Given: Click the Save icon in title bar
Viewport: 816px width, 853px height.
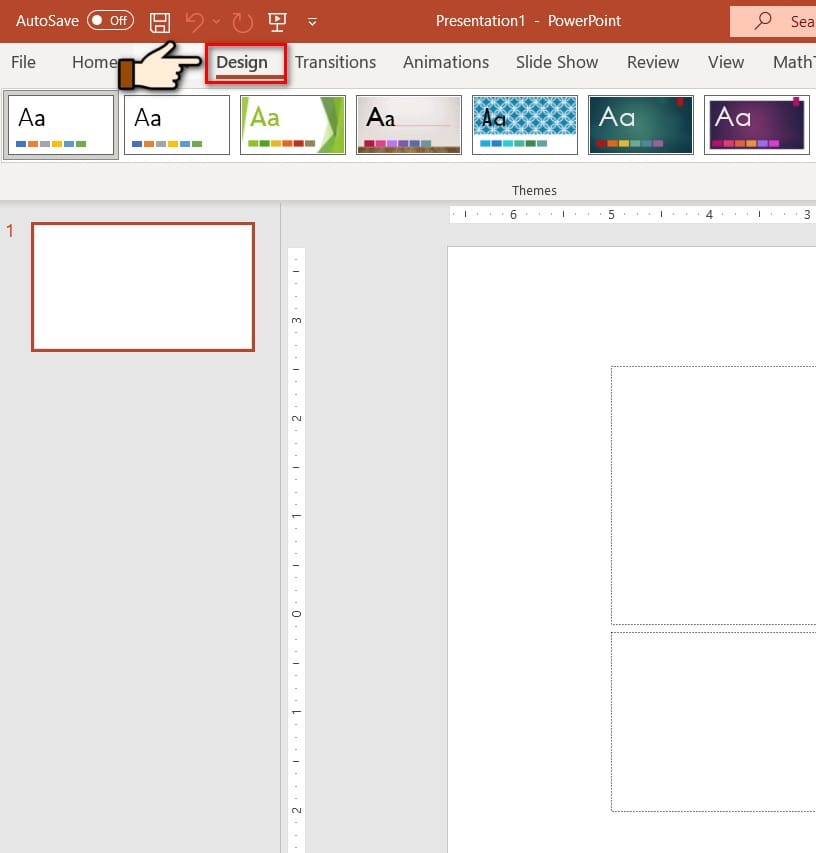Looking at the screenshot, I should point(160,21).
